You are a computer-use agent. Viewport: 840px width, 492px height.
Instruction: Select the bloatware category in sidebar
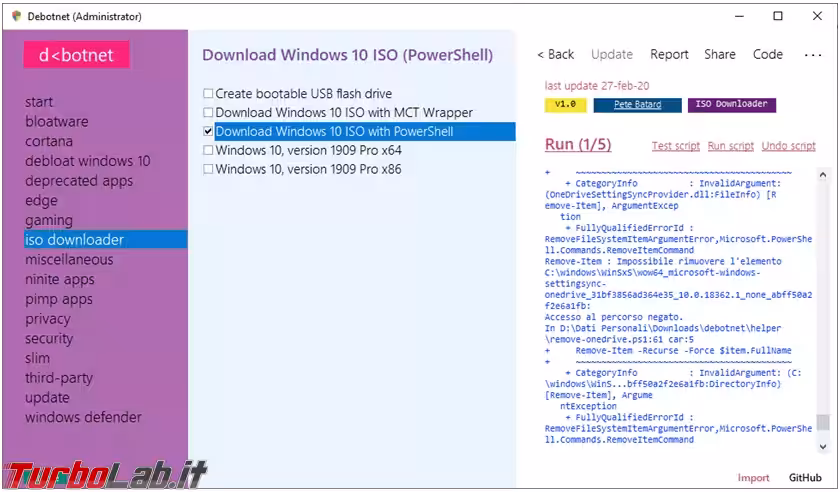pos(56,122)
